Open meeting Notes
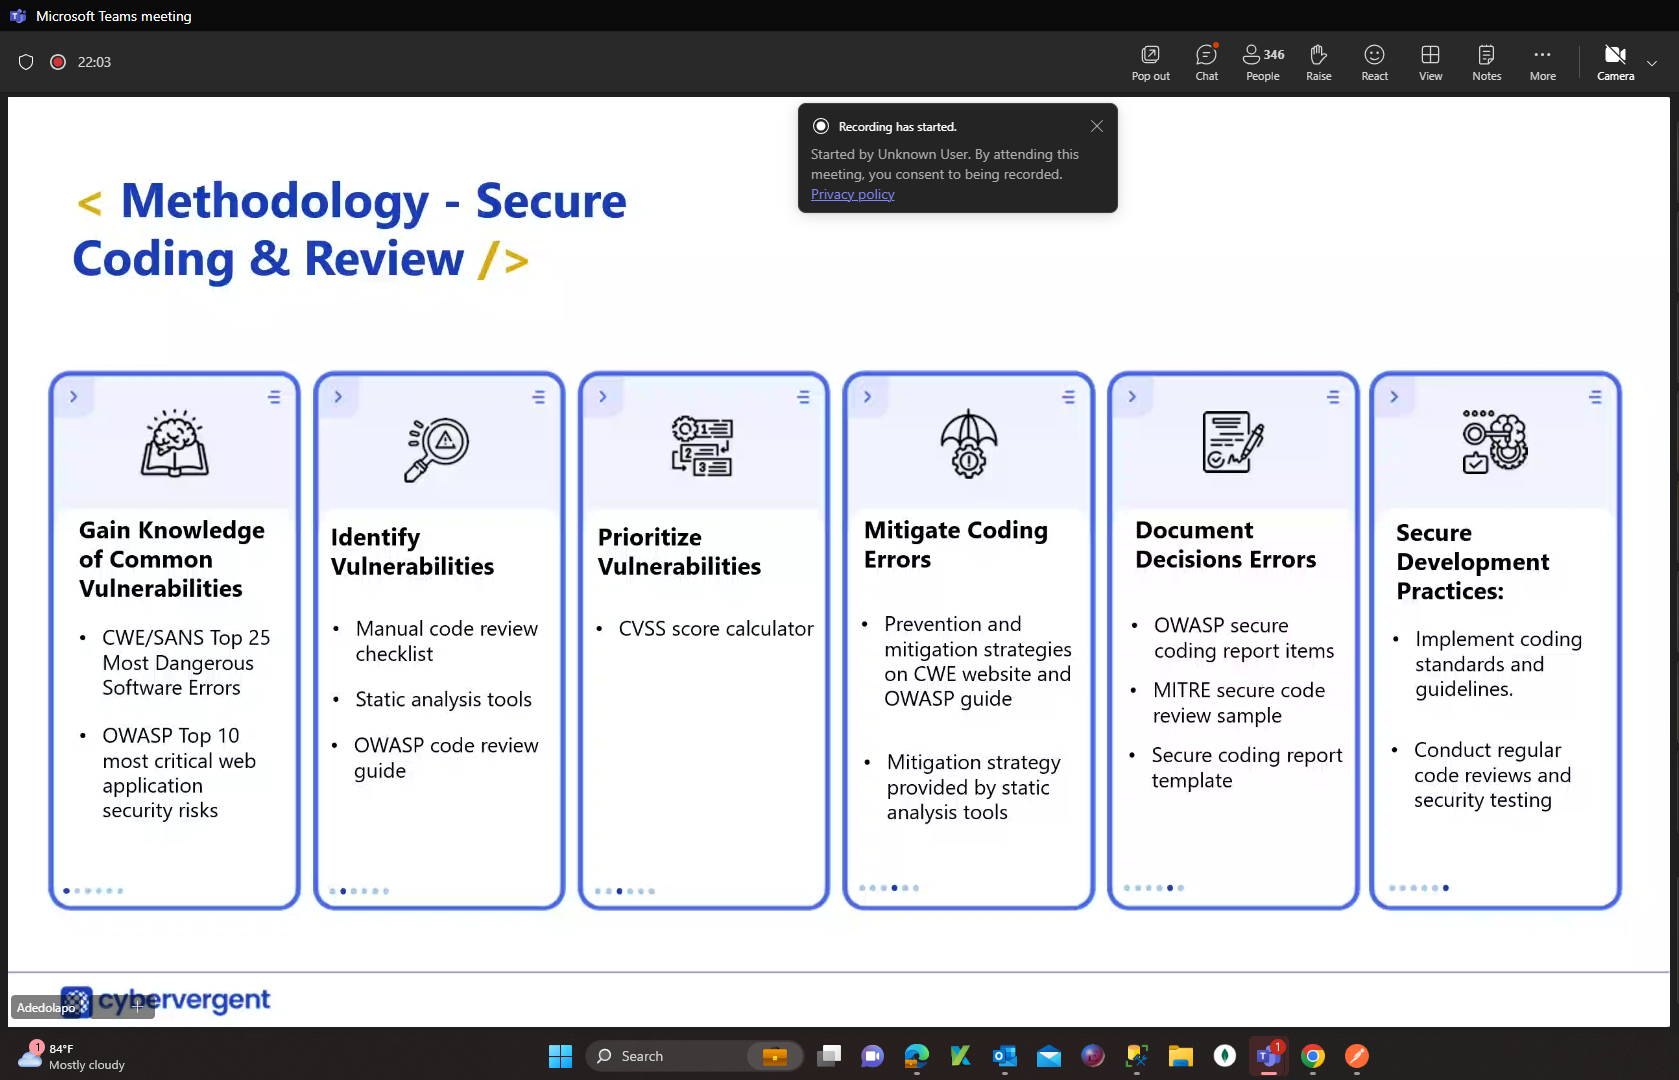 pyautogui.click(x=1486, y=62)
